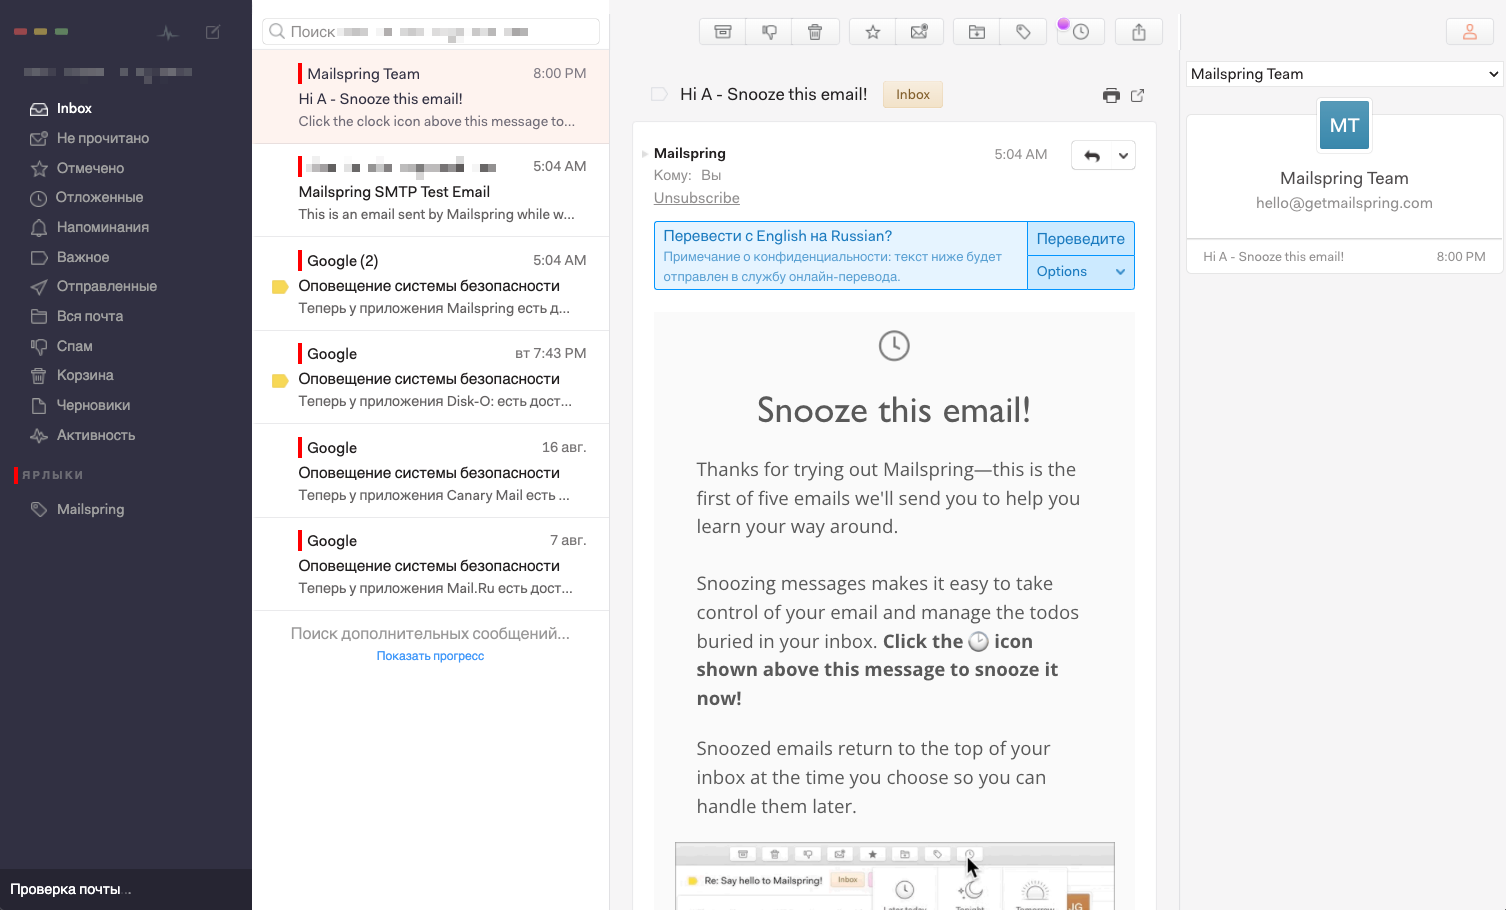Toggle importance marker beside thread subject

(659, 94)
